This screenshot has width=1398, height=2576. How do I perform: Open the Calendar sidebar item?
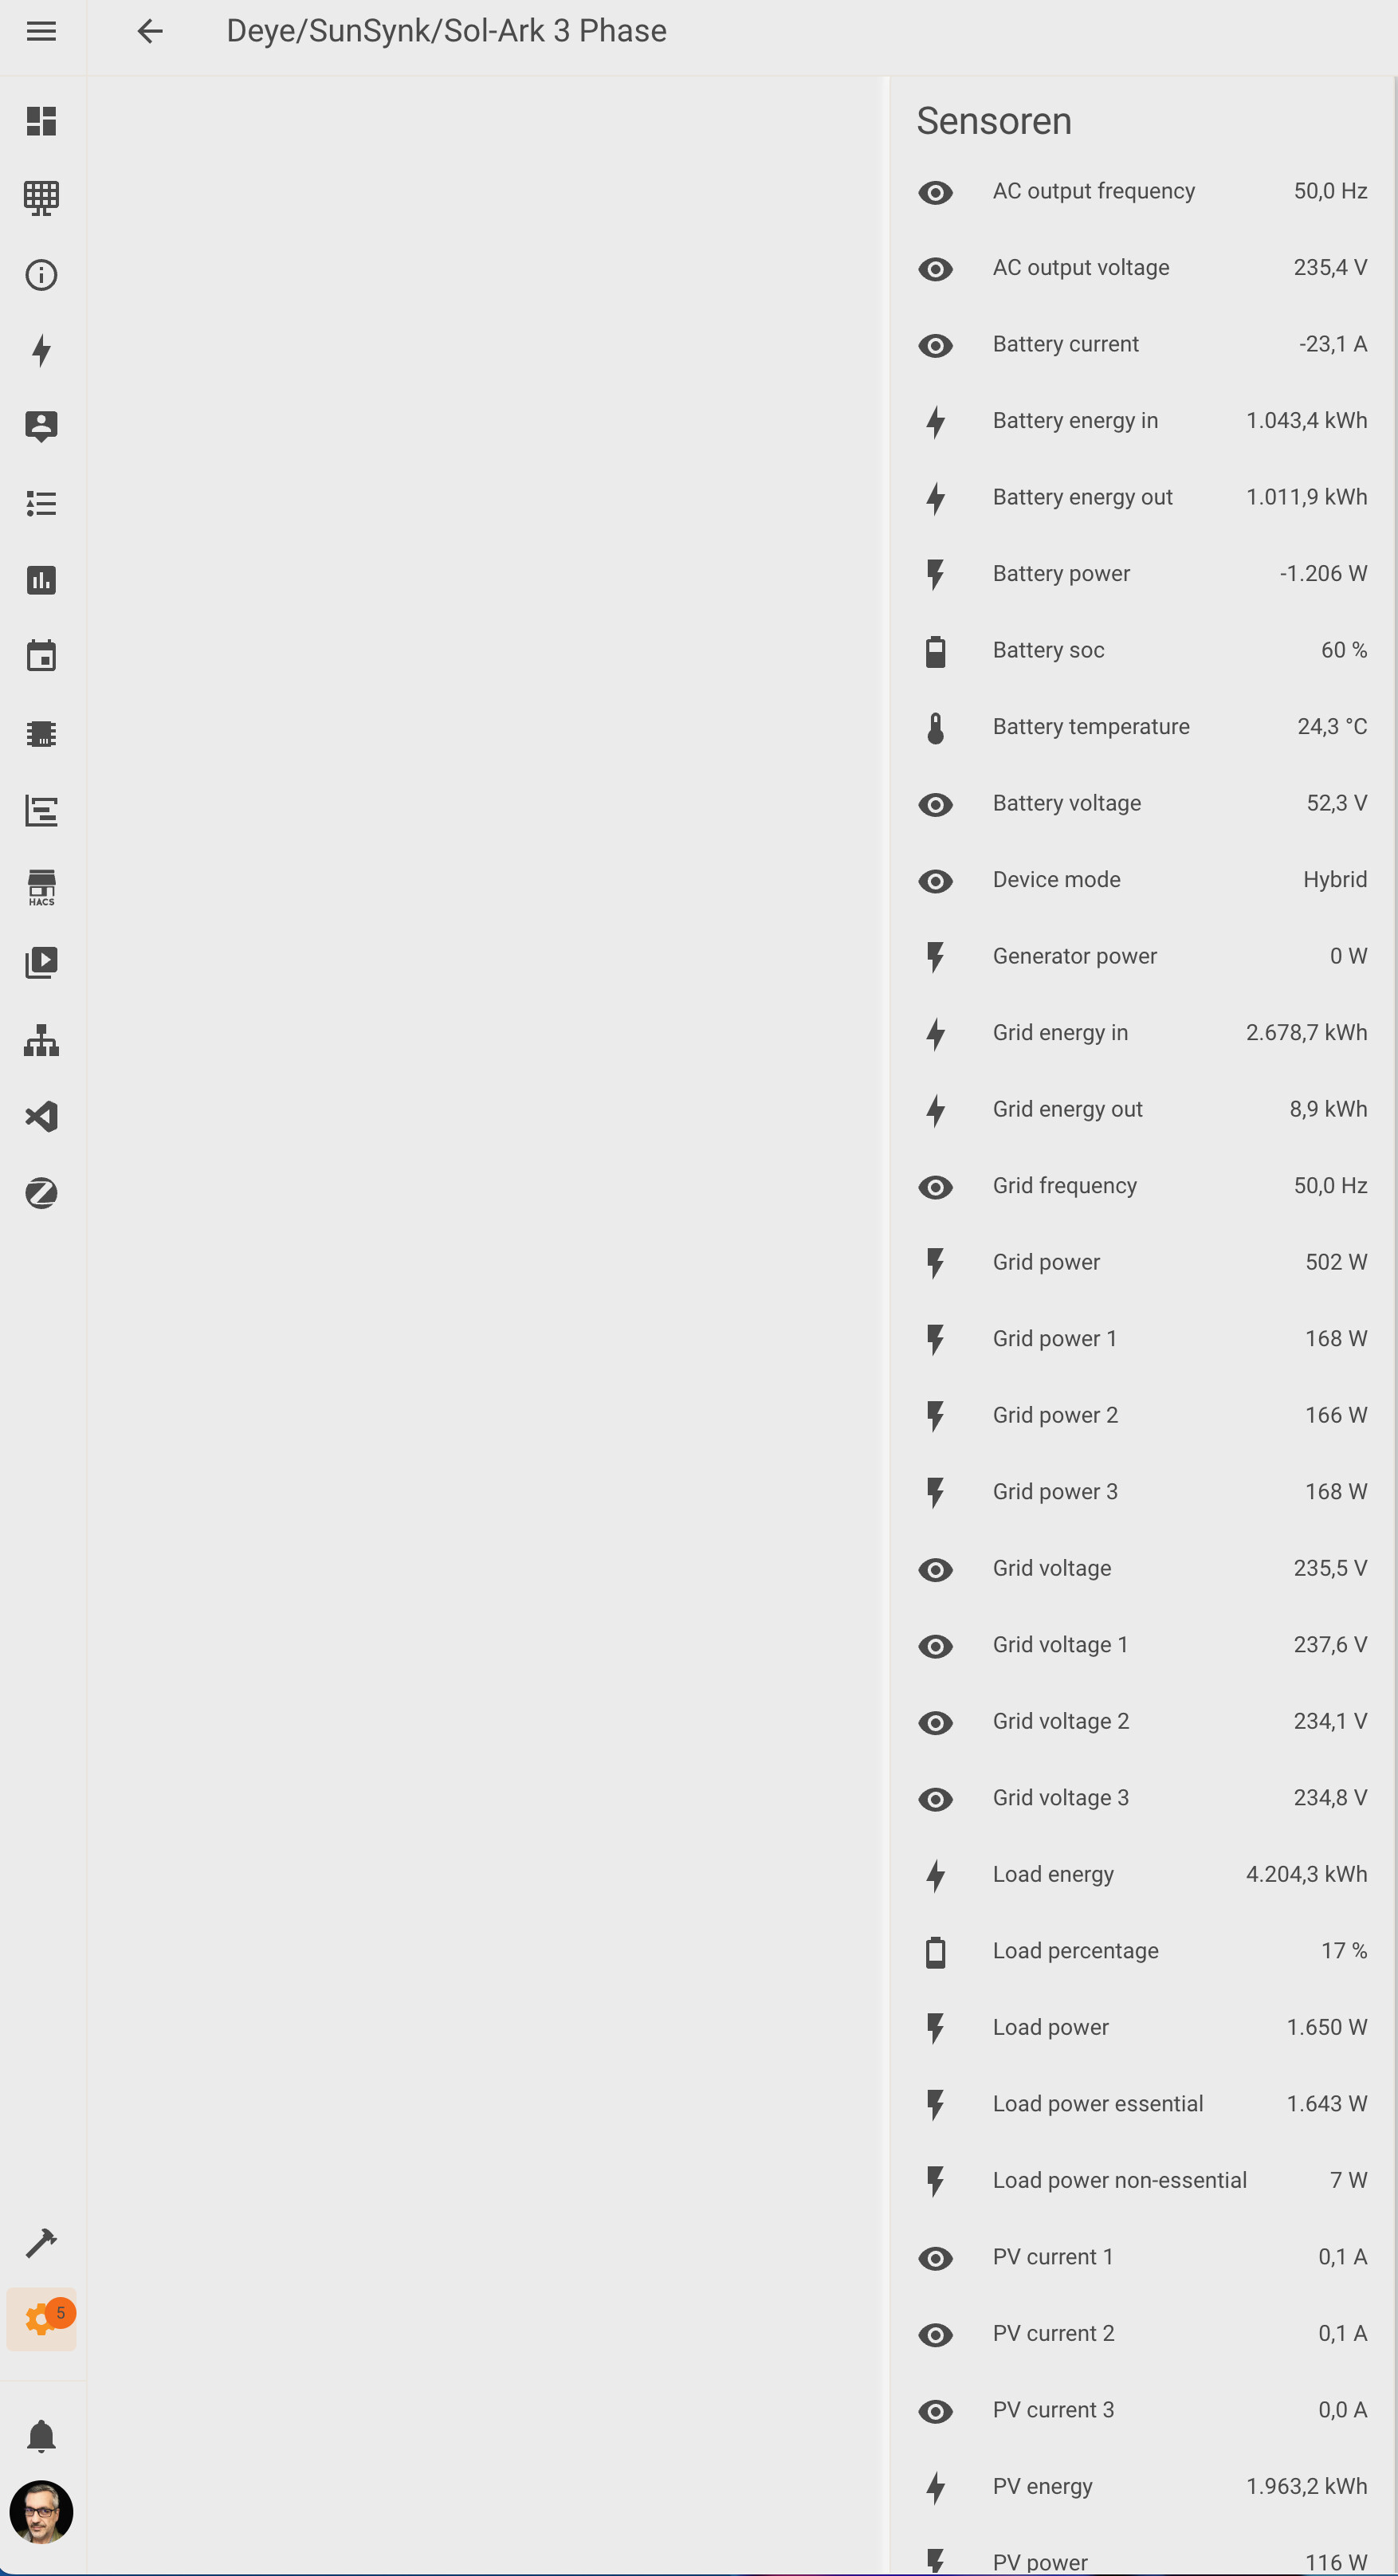[41, 657]
